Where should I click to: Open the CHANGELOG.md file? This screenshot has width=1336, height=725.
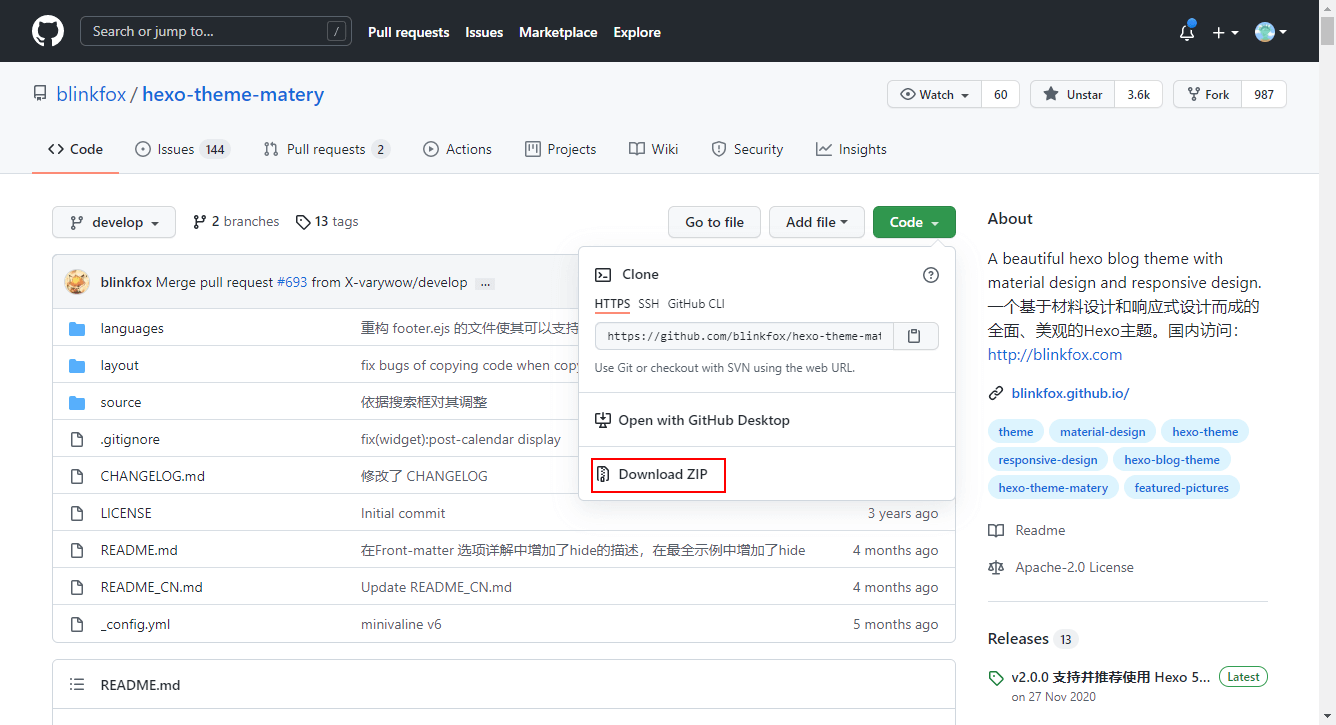(153, 476)
